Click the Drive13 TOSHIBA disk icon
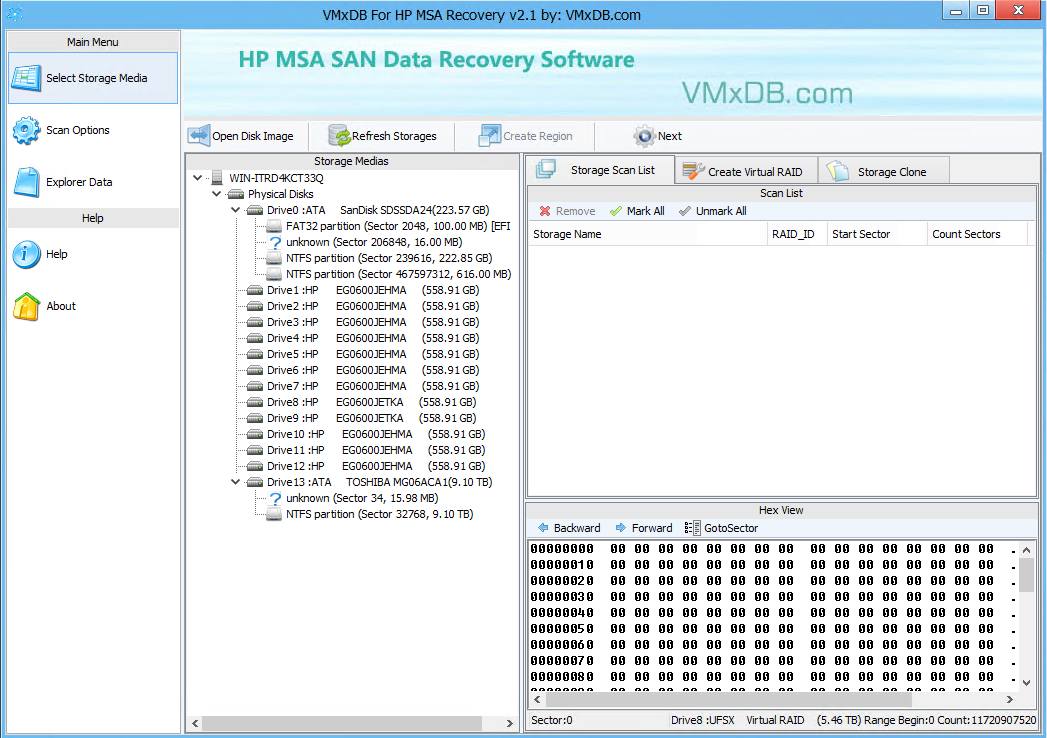Viewport: 1047px width, 738px height. [254, 482]
